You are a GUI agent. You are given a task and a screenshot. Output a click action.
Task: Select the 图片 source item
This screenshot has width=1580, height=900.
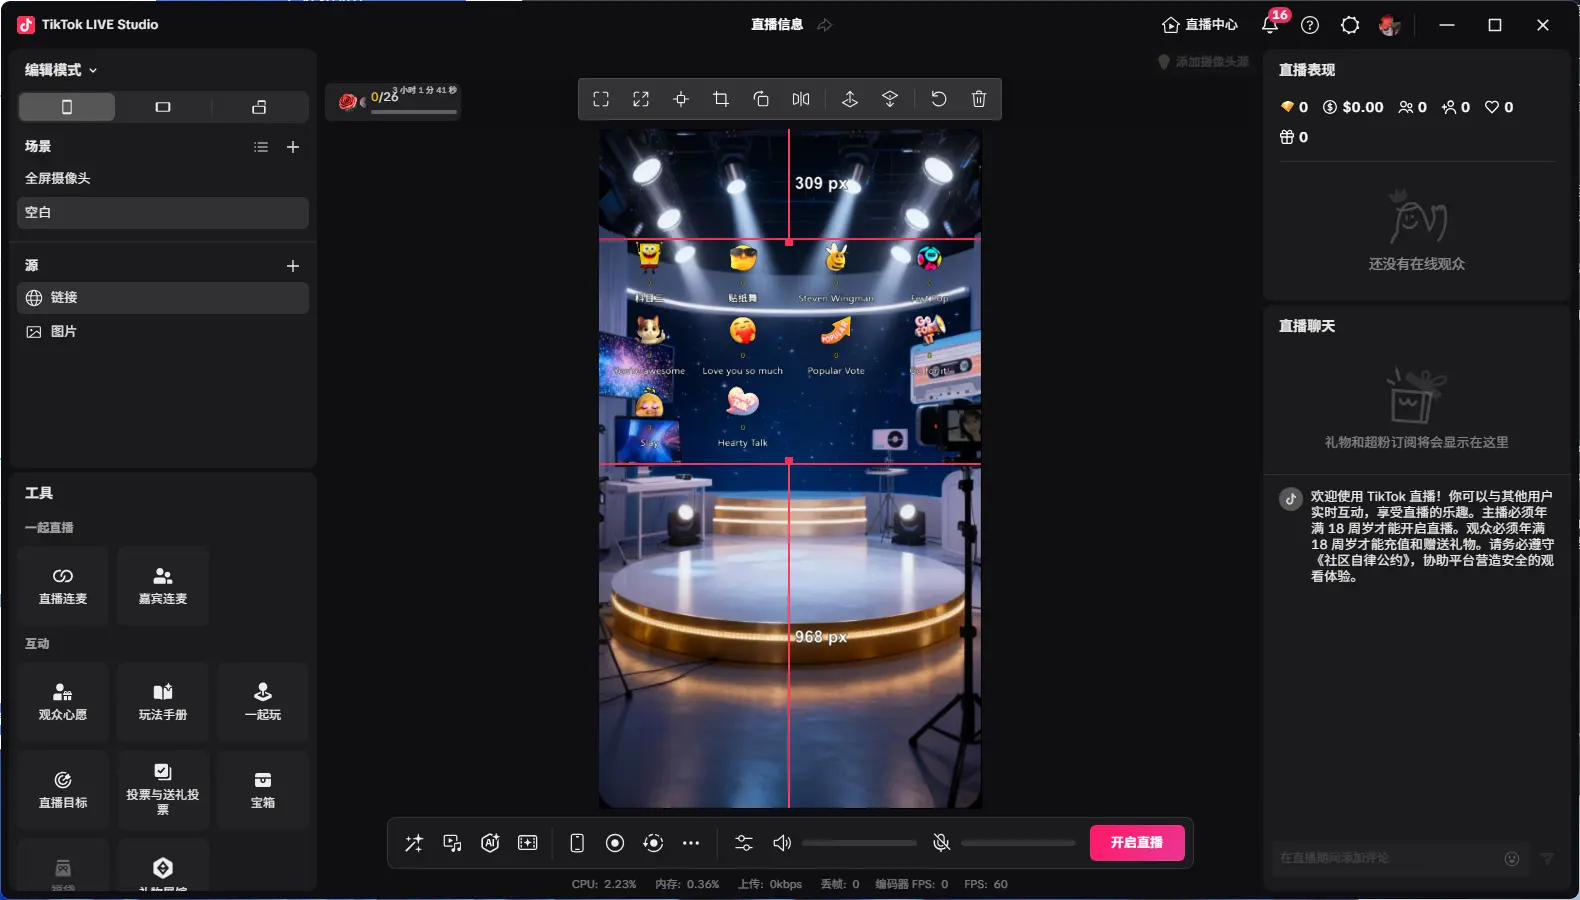coord(63,331)
